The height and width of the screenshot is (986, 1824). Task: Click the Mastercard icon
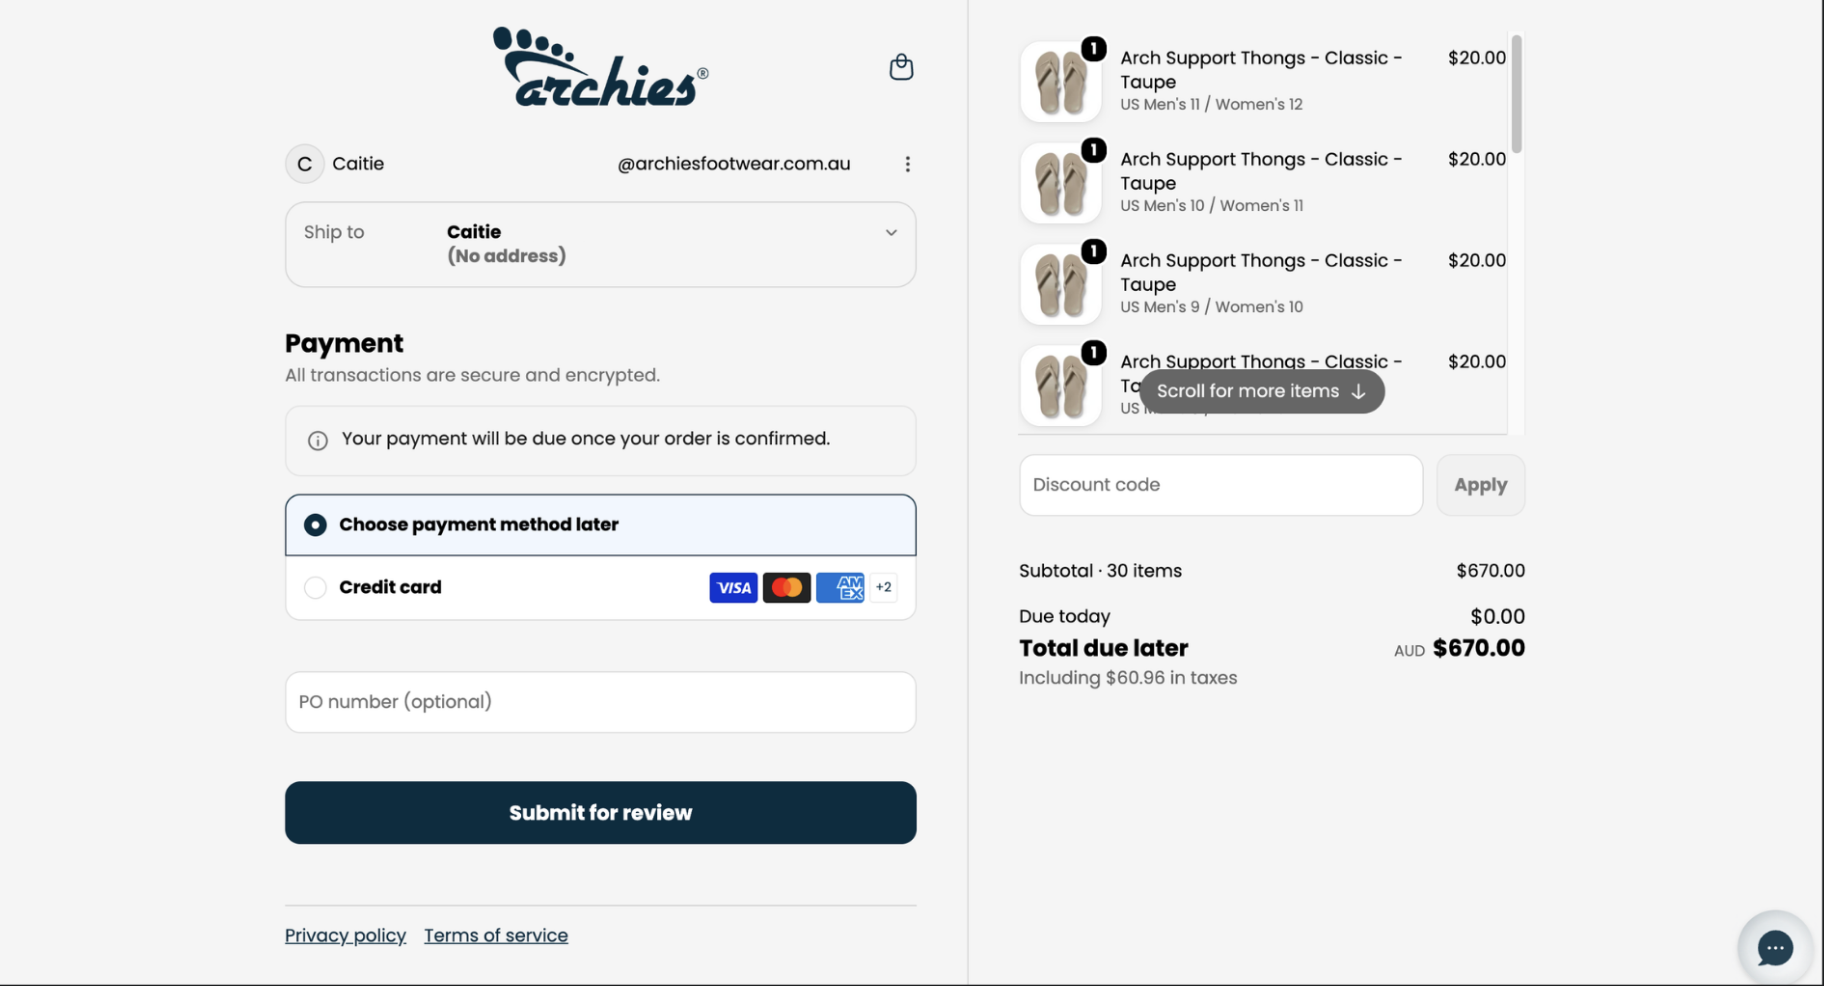(x=787, y=587)
